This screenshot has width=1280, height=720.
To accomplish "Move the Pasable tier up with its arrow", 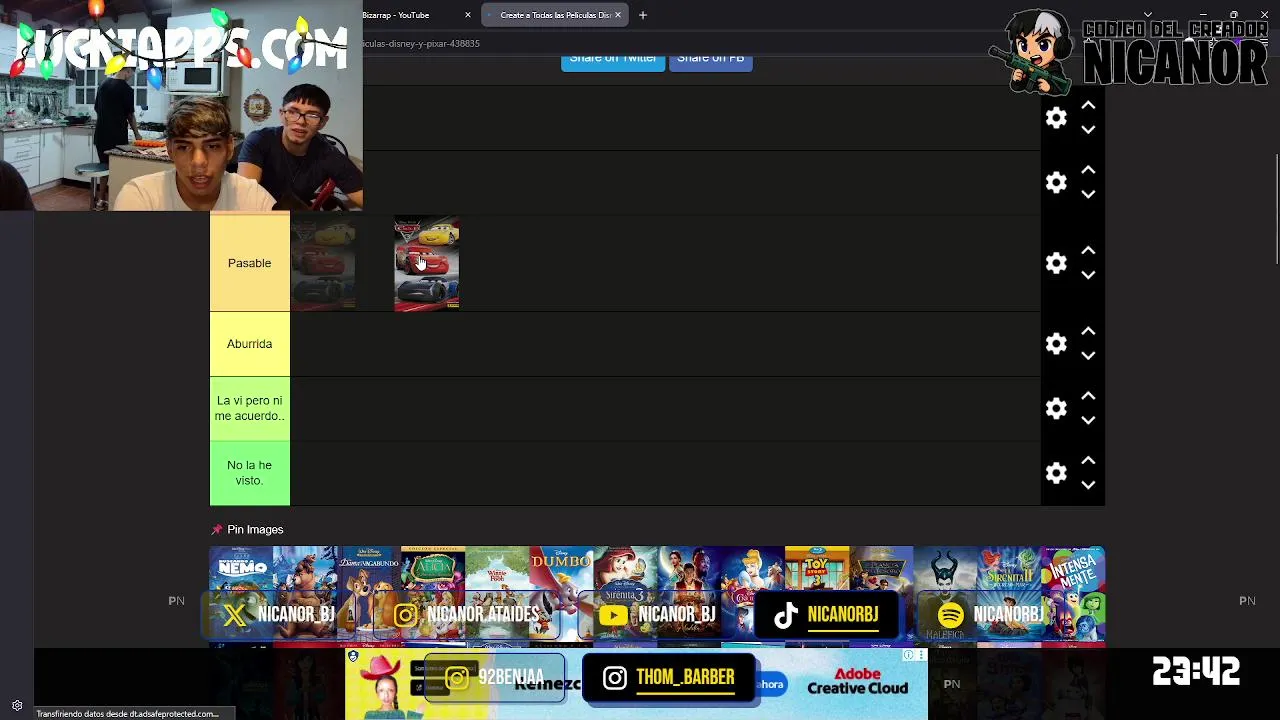I will (1088, 251).
